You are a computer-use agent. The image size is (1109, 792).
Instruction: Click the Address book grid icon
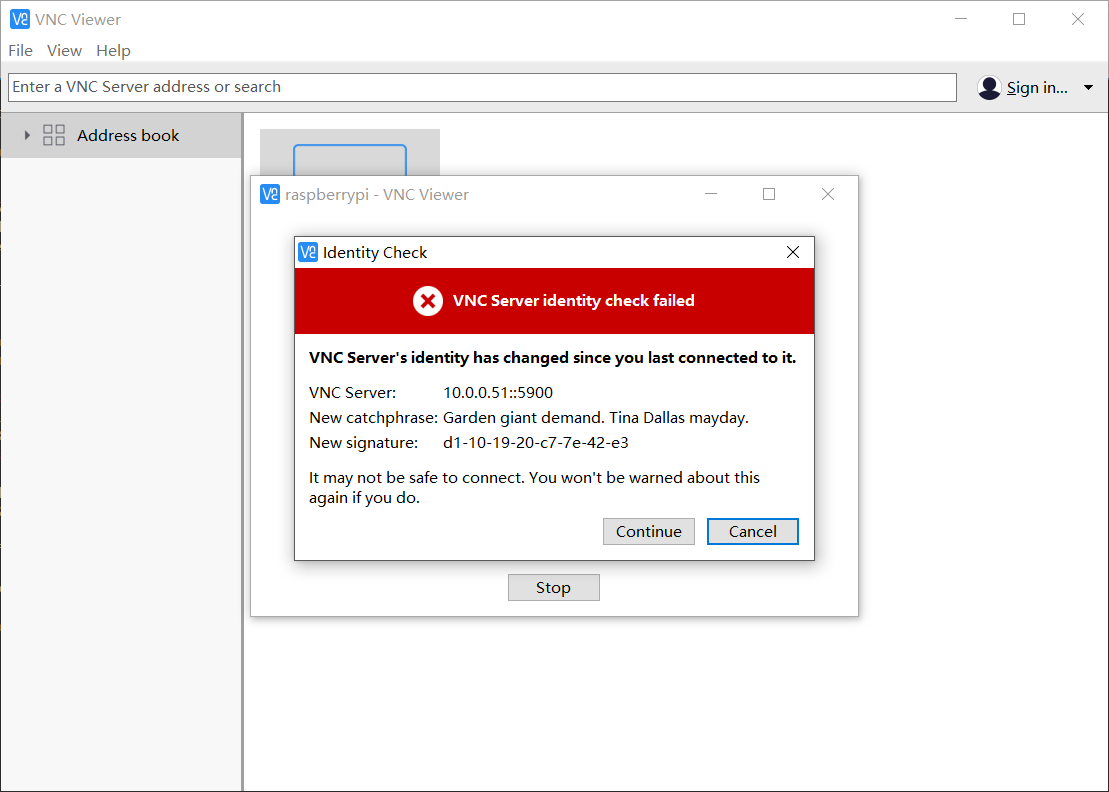(54, 135)
